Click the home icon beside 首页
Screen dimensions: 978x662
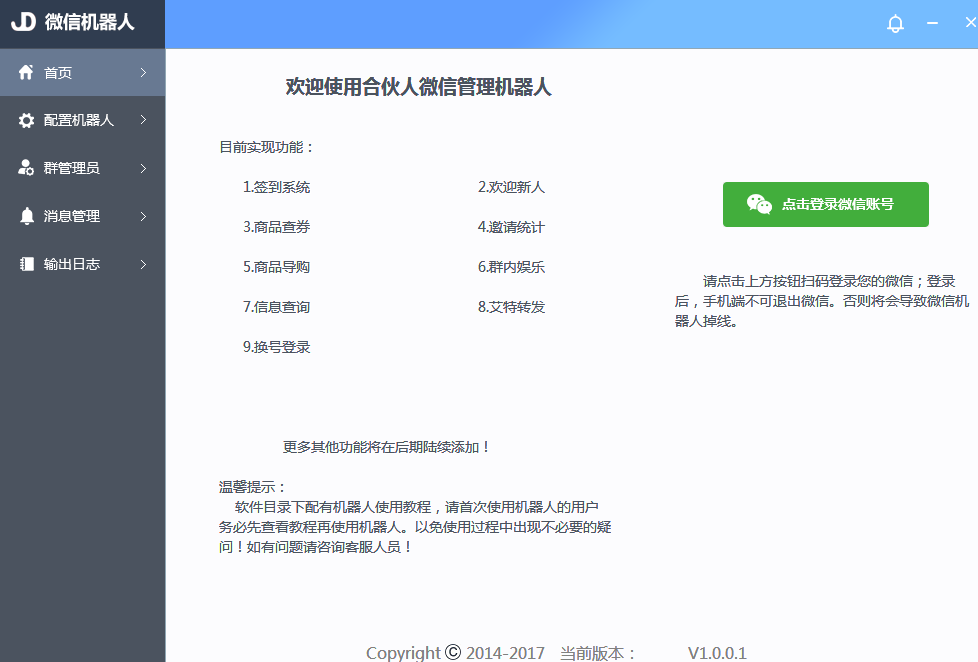[24, 72]
